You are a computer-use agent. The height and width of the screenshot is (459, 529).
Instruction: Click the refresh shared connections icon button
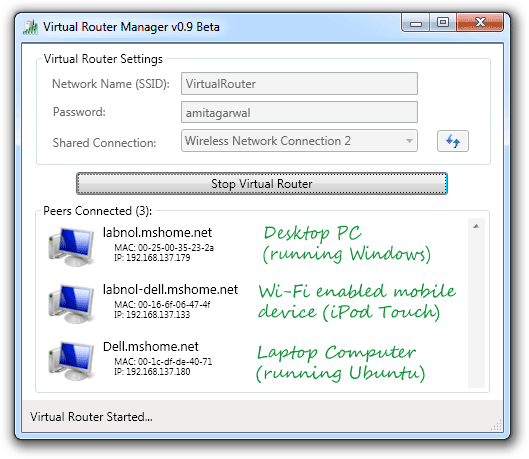[x=452, y=141]
